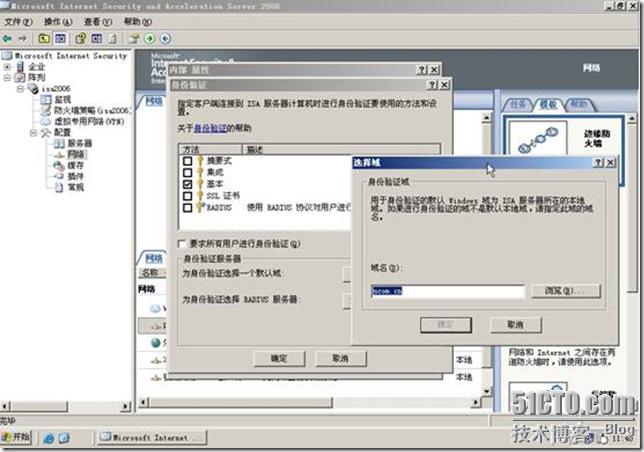Image resolution: width=644 pixels, height=452 pixels.
Task: Open the 文件(F) menu
Action: coord(18,22)
